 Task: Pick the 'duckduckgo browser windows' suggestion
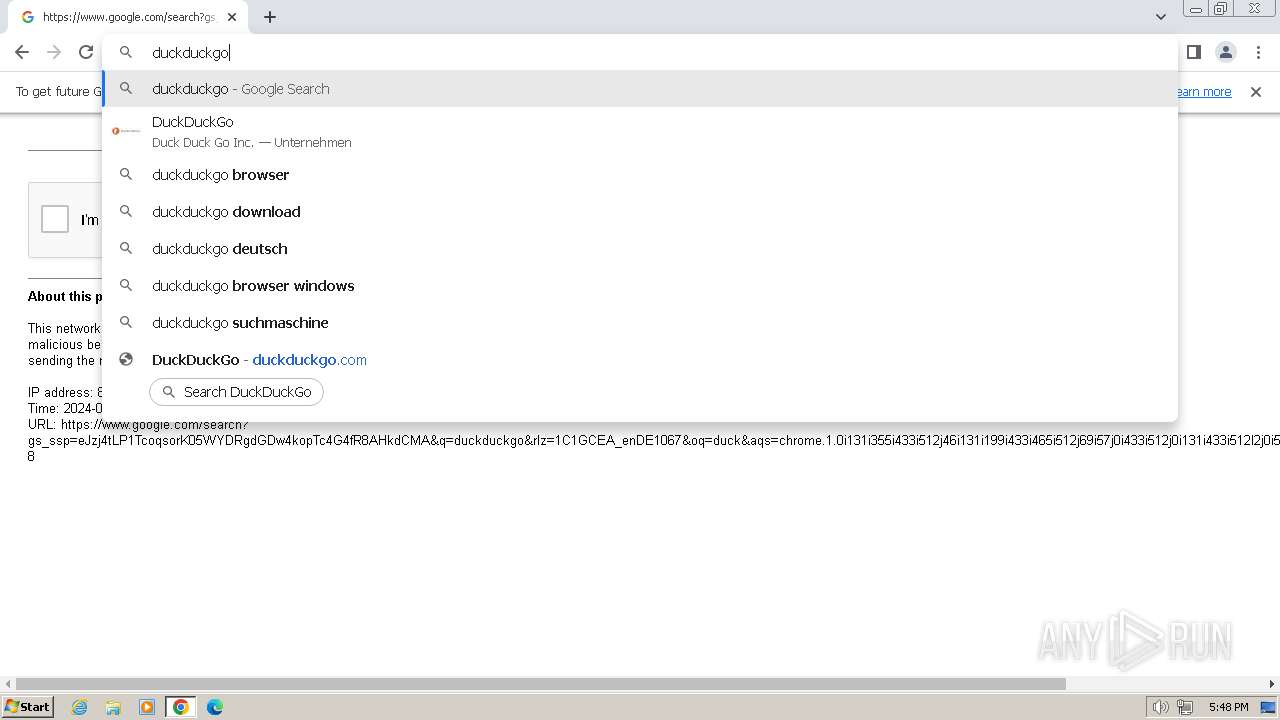click(640, 286)
